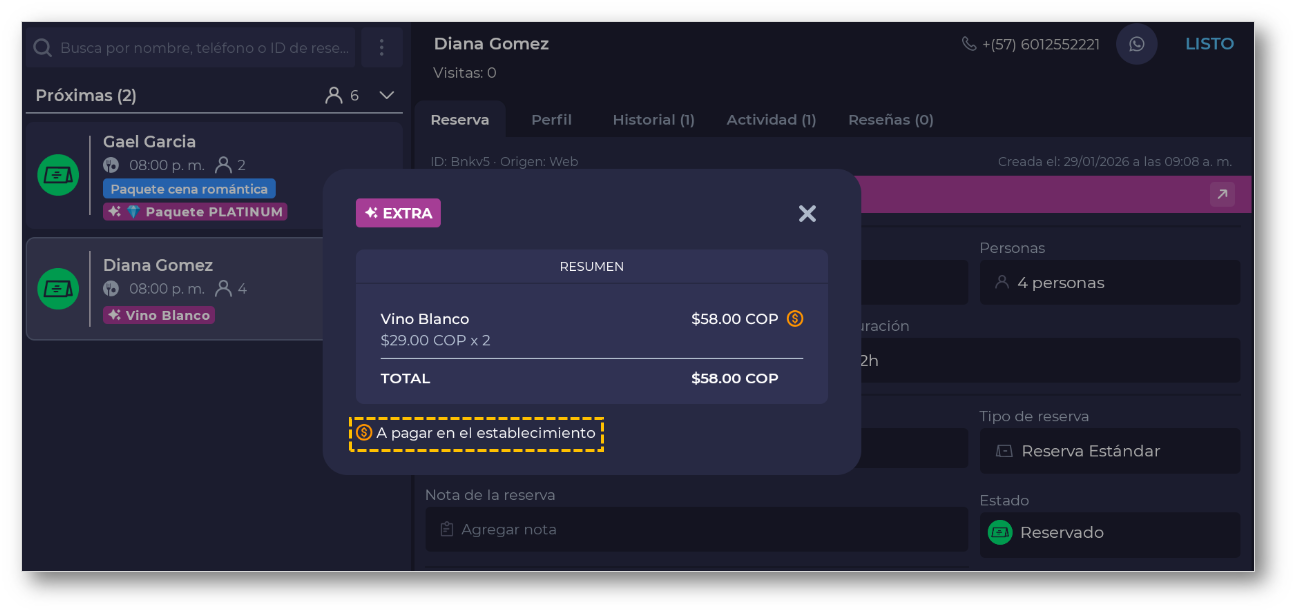The image size is (1297, 614).
Task: Open the three-dot options menu
Action: tap(381, 47)
